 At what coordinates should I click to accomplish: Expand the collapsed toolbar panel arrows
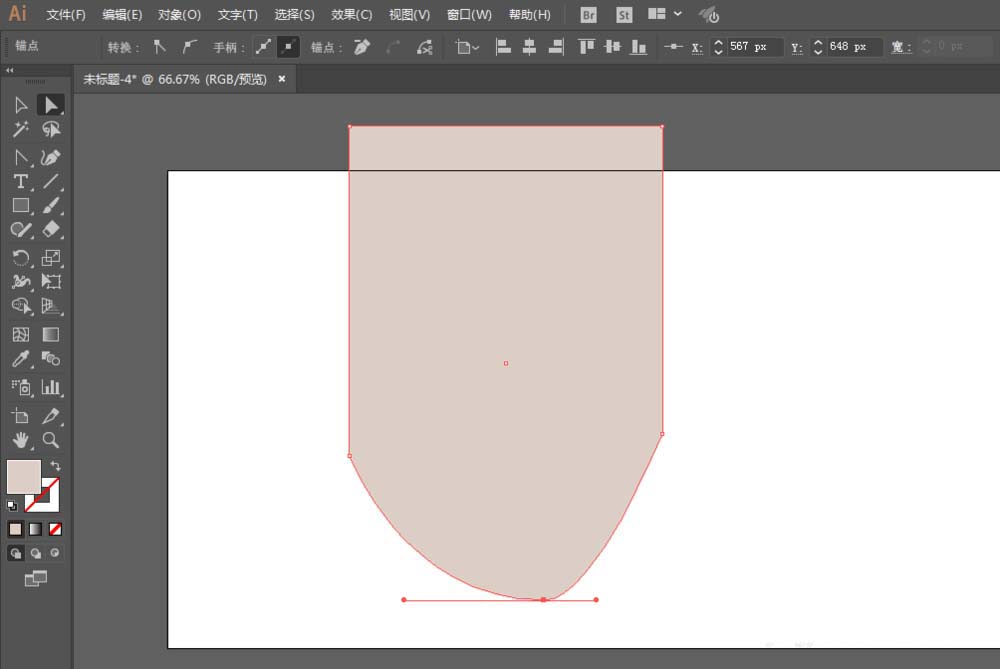click(x=10, y=70)
